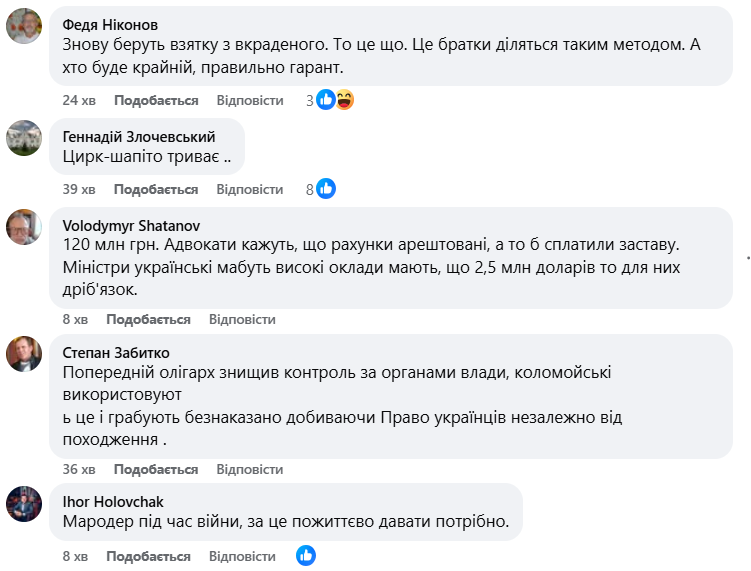
Task: Click the like reaction icon on Злочевський's comment
Action: [326, 188]
